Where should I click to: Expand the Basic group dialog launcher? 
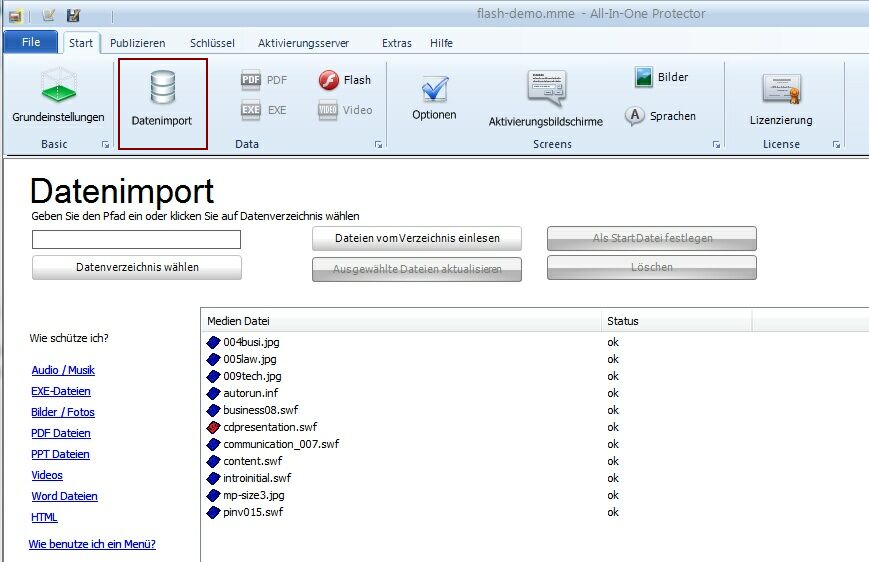(105, 145)
